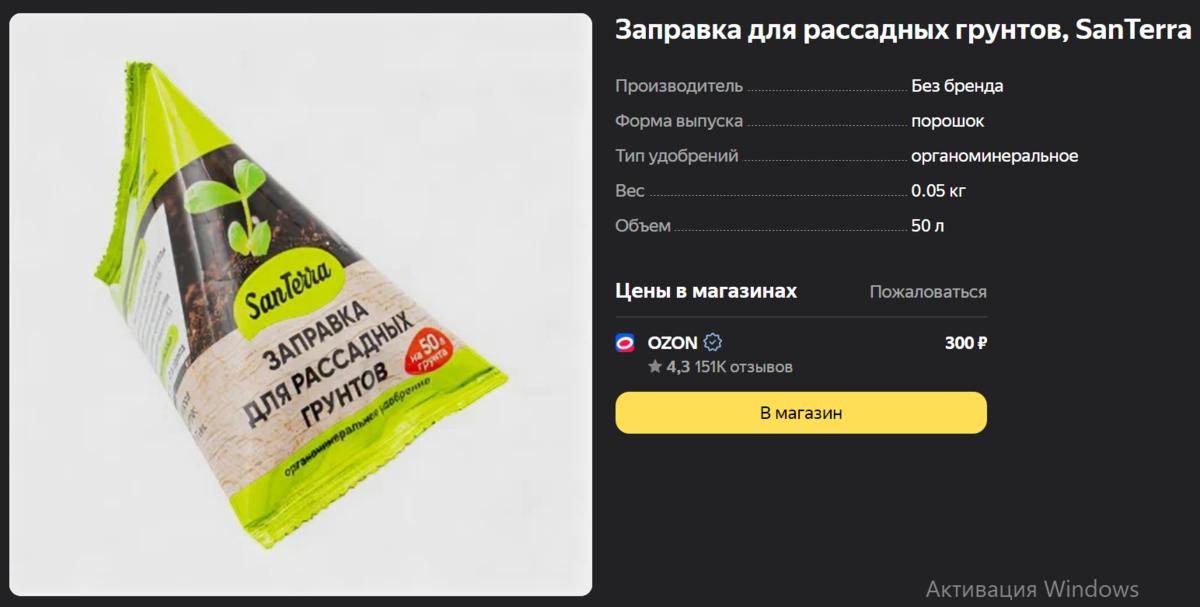The image size is (1200, 607).
Task: Click the OZON red-blue logo icon
Action: click(x=625, y=343)
